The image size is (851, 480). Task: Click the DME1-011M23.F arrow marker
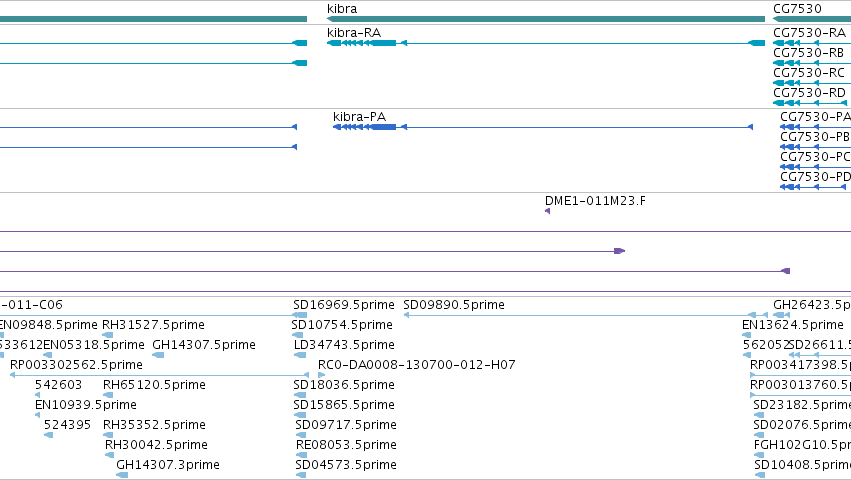(548, 211)
